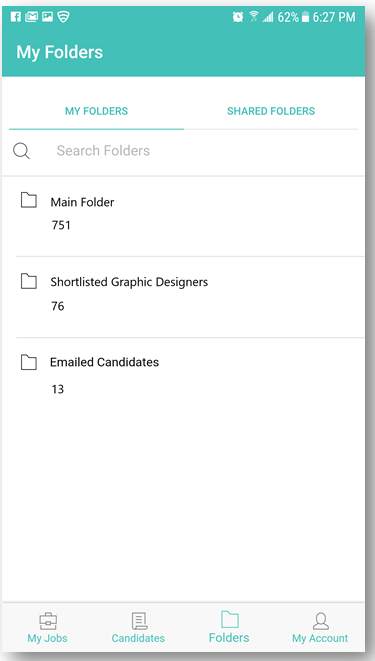
Task: Open the Facebook notification in status bar
Action: (x=16, y=17)
